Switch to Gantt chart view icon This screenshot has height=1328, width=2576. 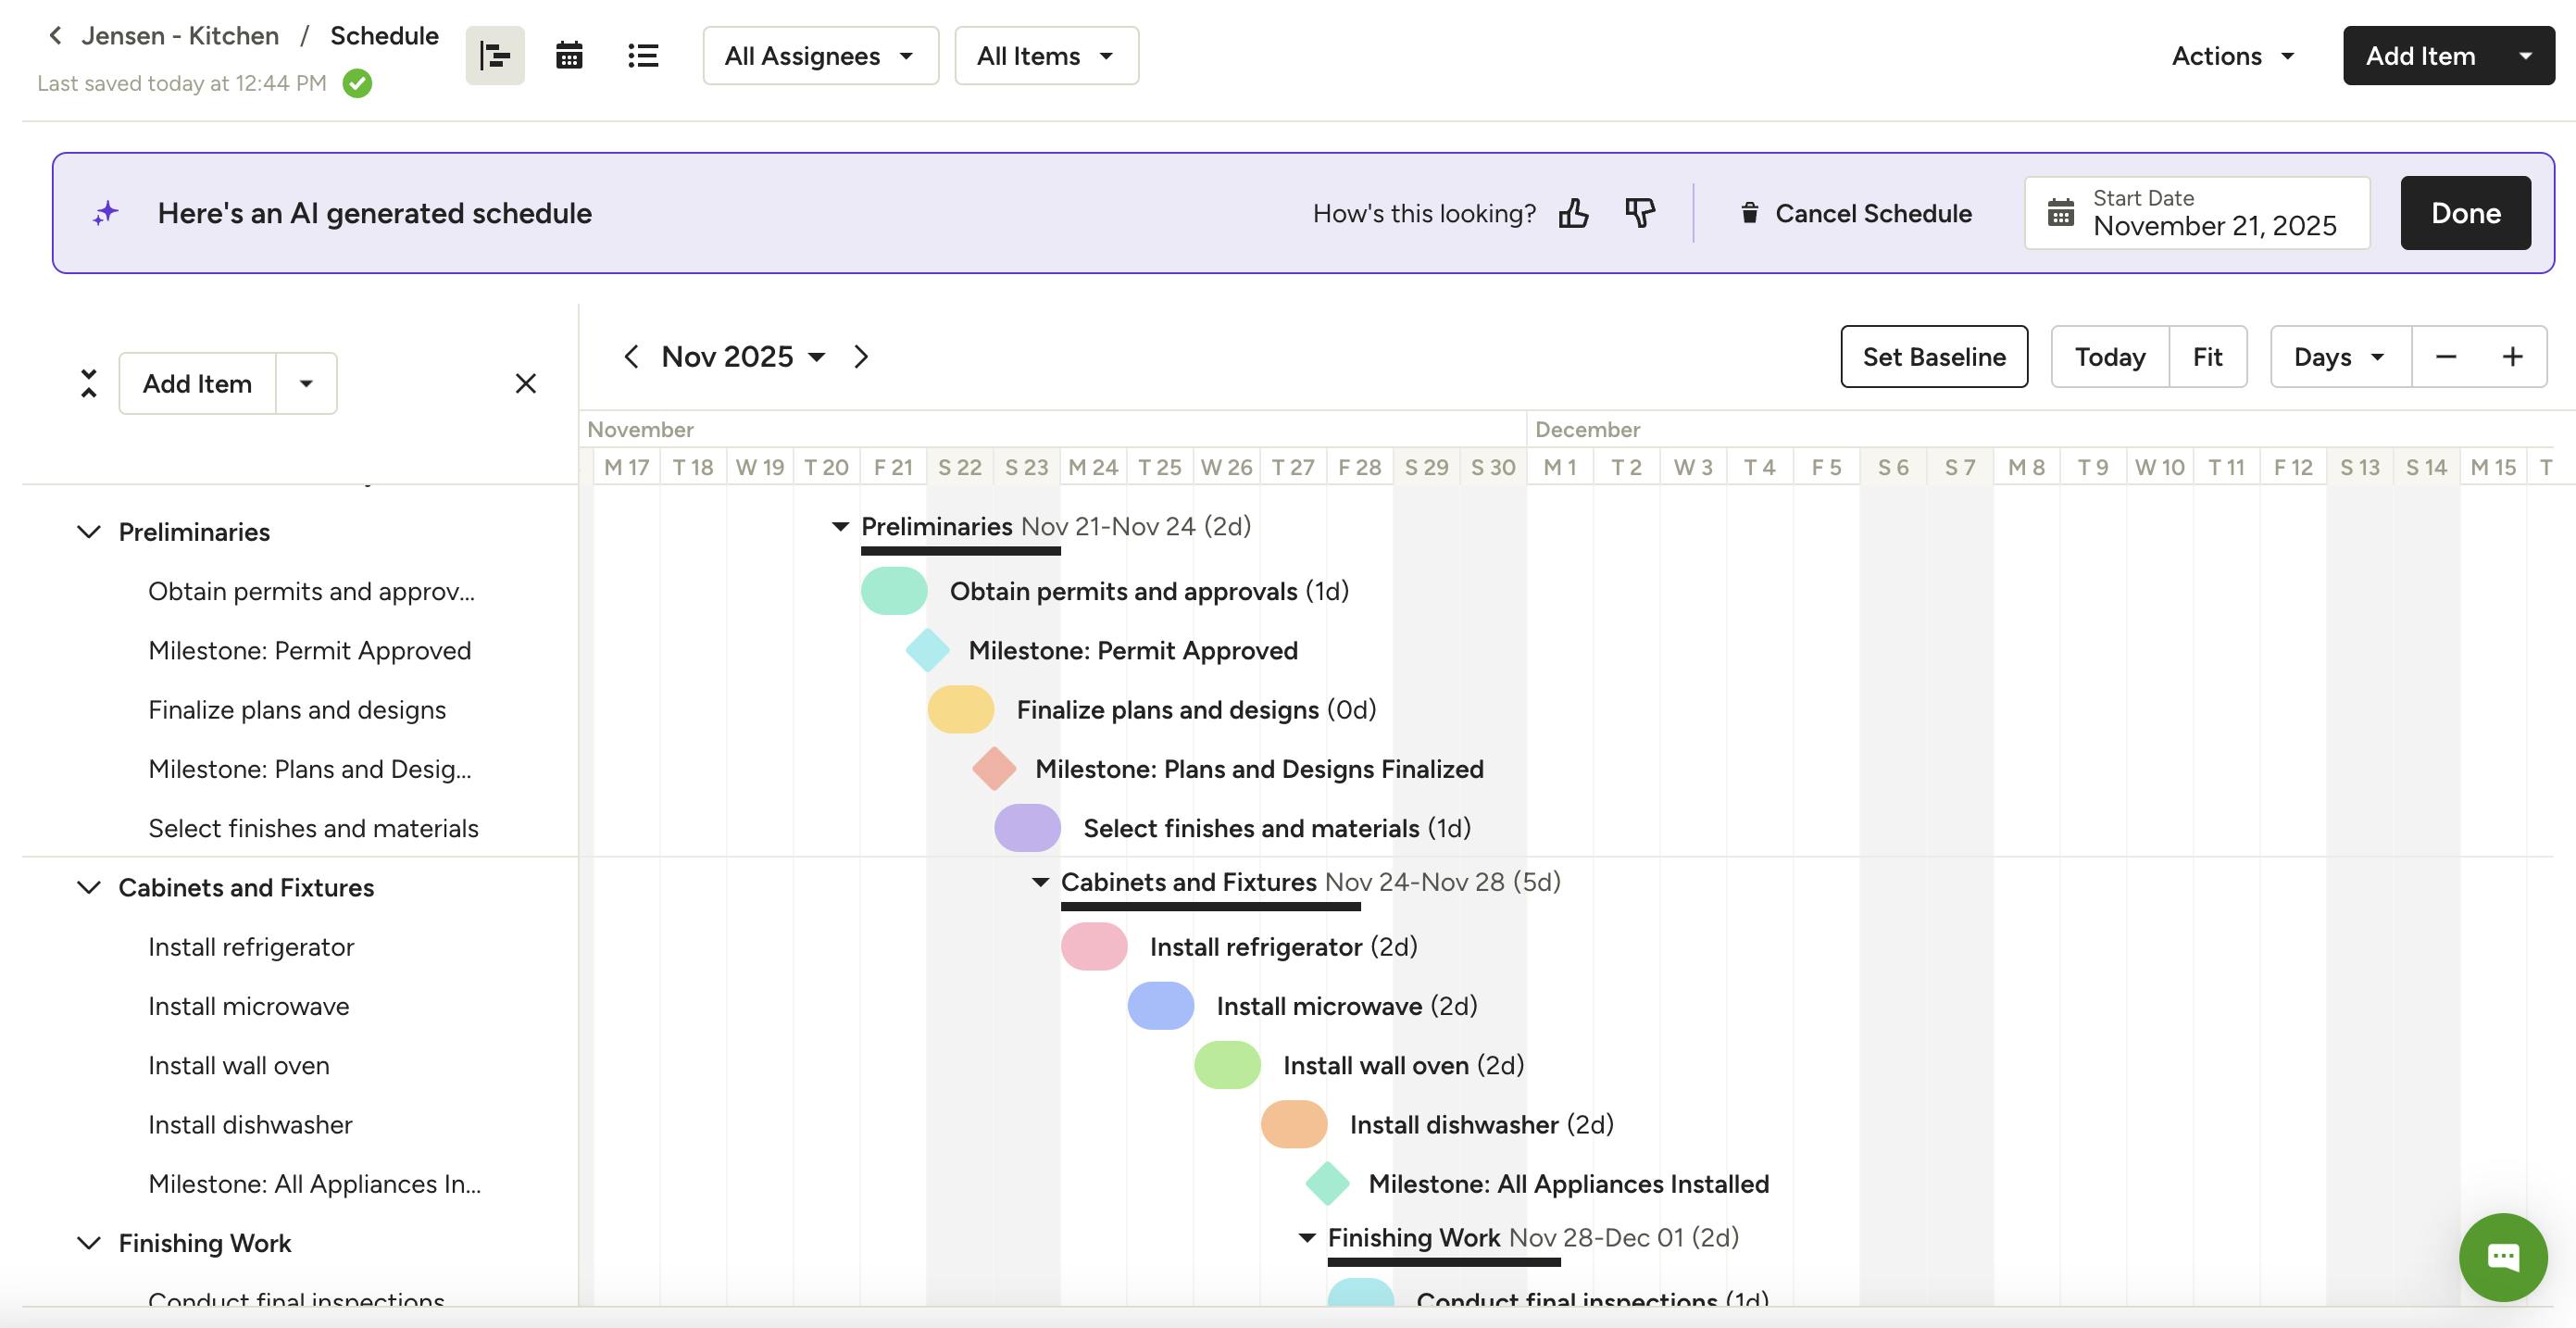click(495, 56)
